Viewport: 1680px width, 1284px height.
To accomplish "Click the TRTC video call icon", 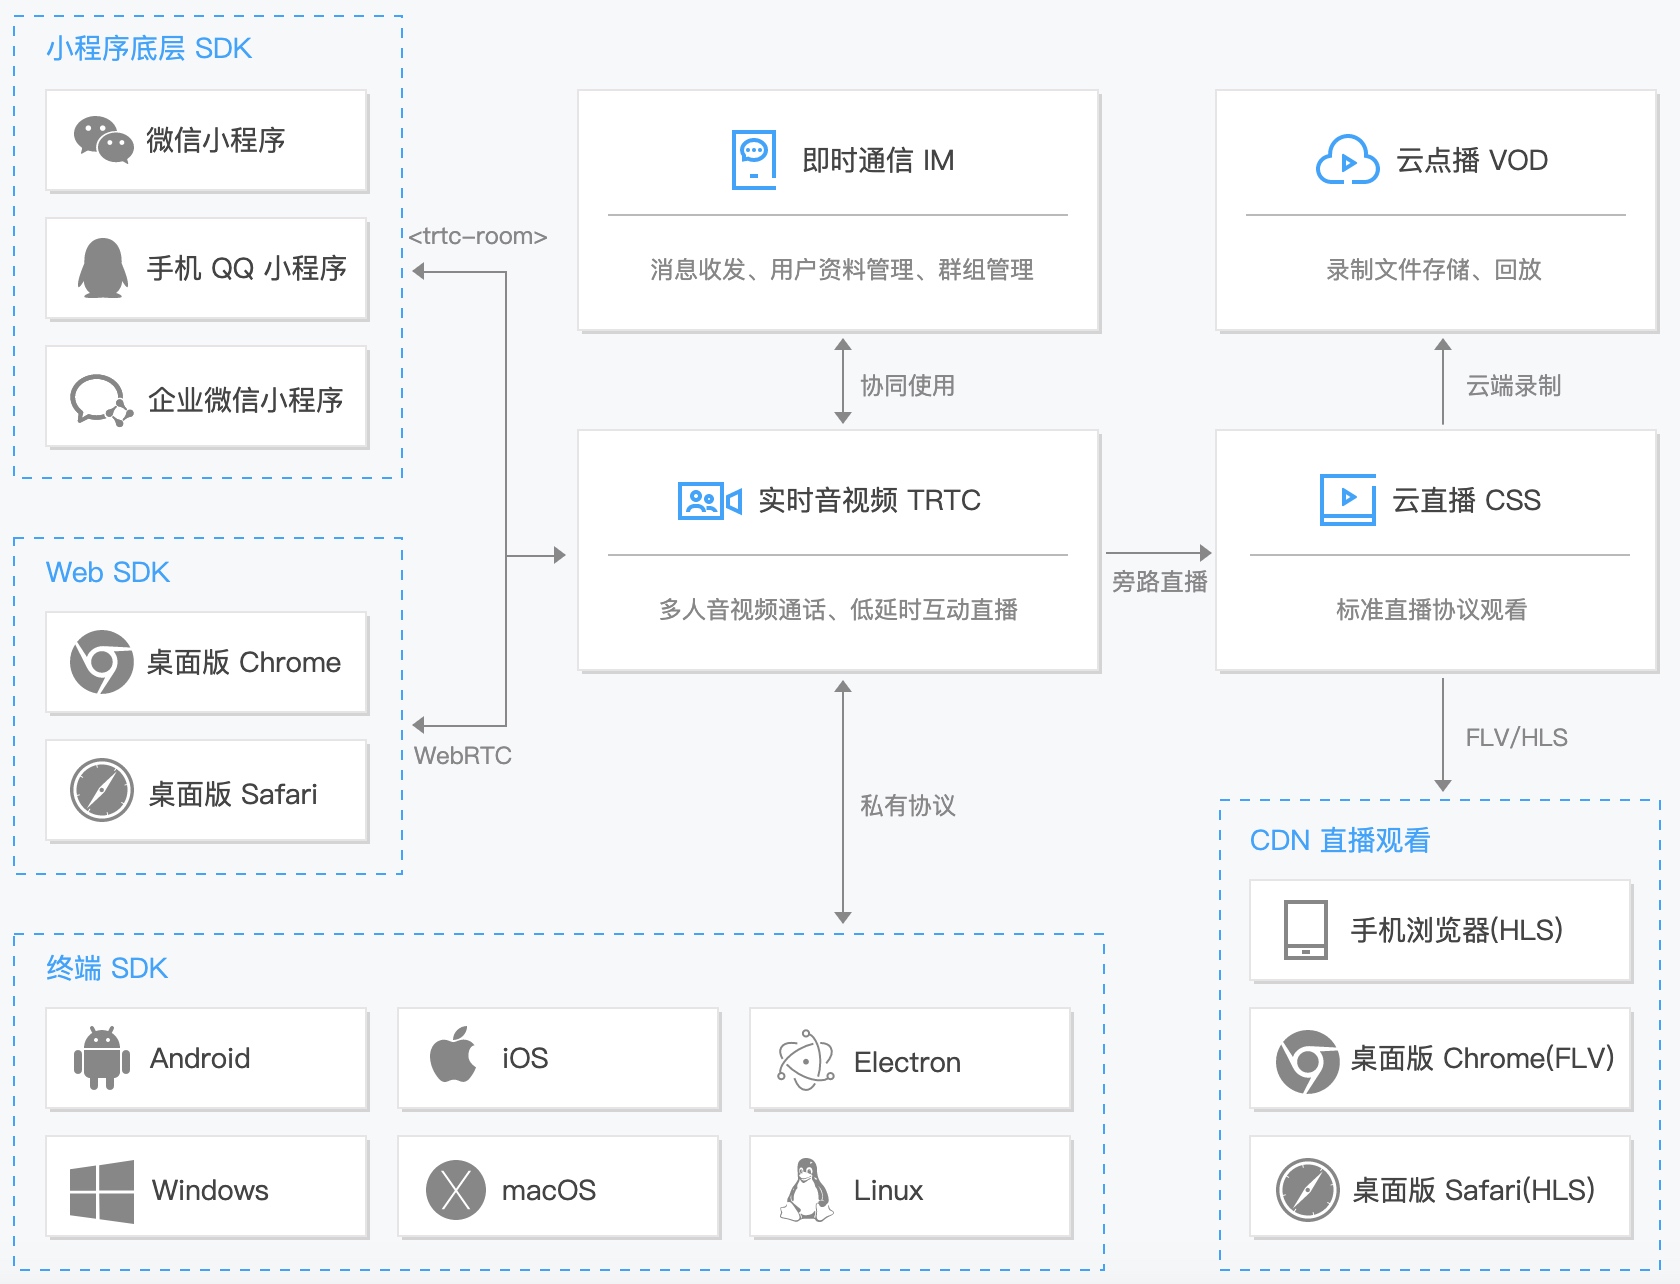I will point(710,500).
